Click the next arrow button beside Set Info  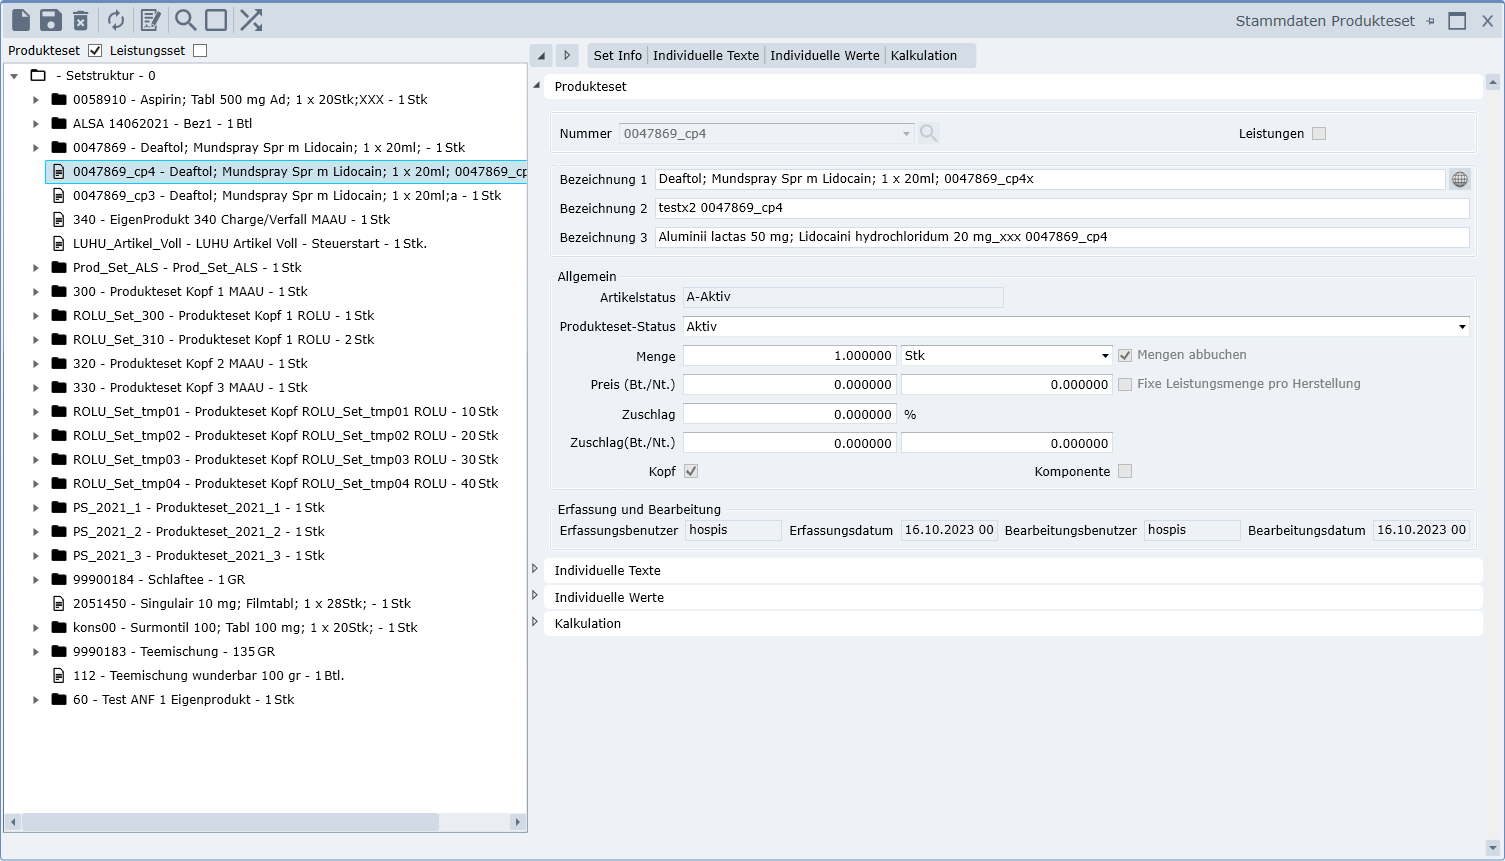click(x=567, y=56)
